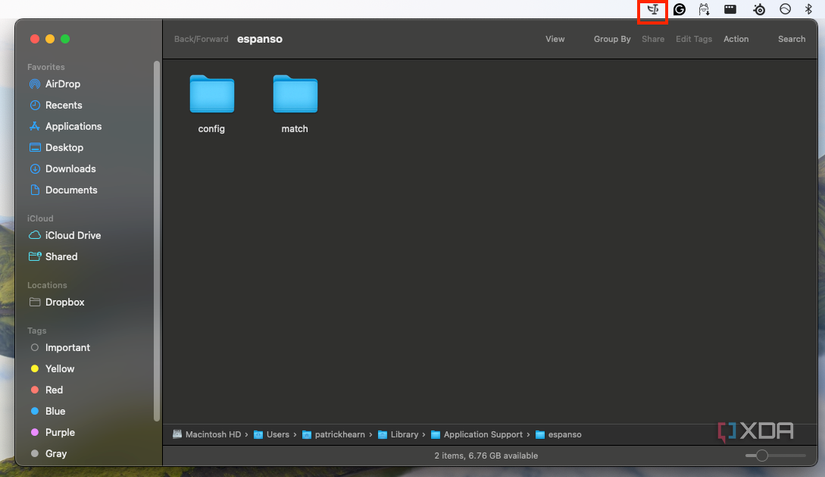Click the Share toolbar item
Viewport: 825px width, 477px height.
click(653, 39)
